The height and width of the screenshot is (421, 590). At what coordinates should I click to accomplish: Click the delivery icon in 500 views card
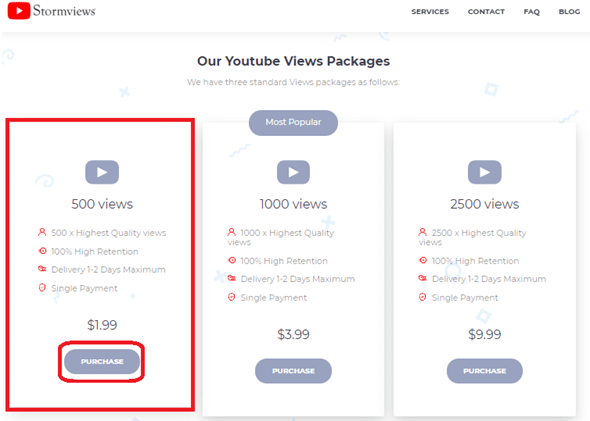(42, 269)
